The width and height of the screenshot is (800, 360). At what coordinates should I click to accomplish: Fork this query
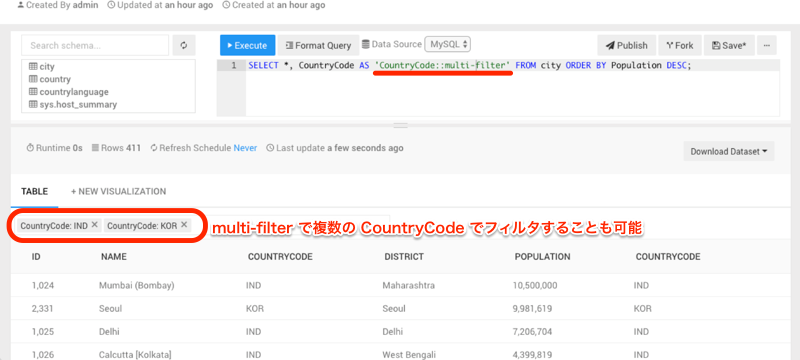680,45
